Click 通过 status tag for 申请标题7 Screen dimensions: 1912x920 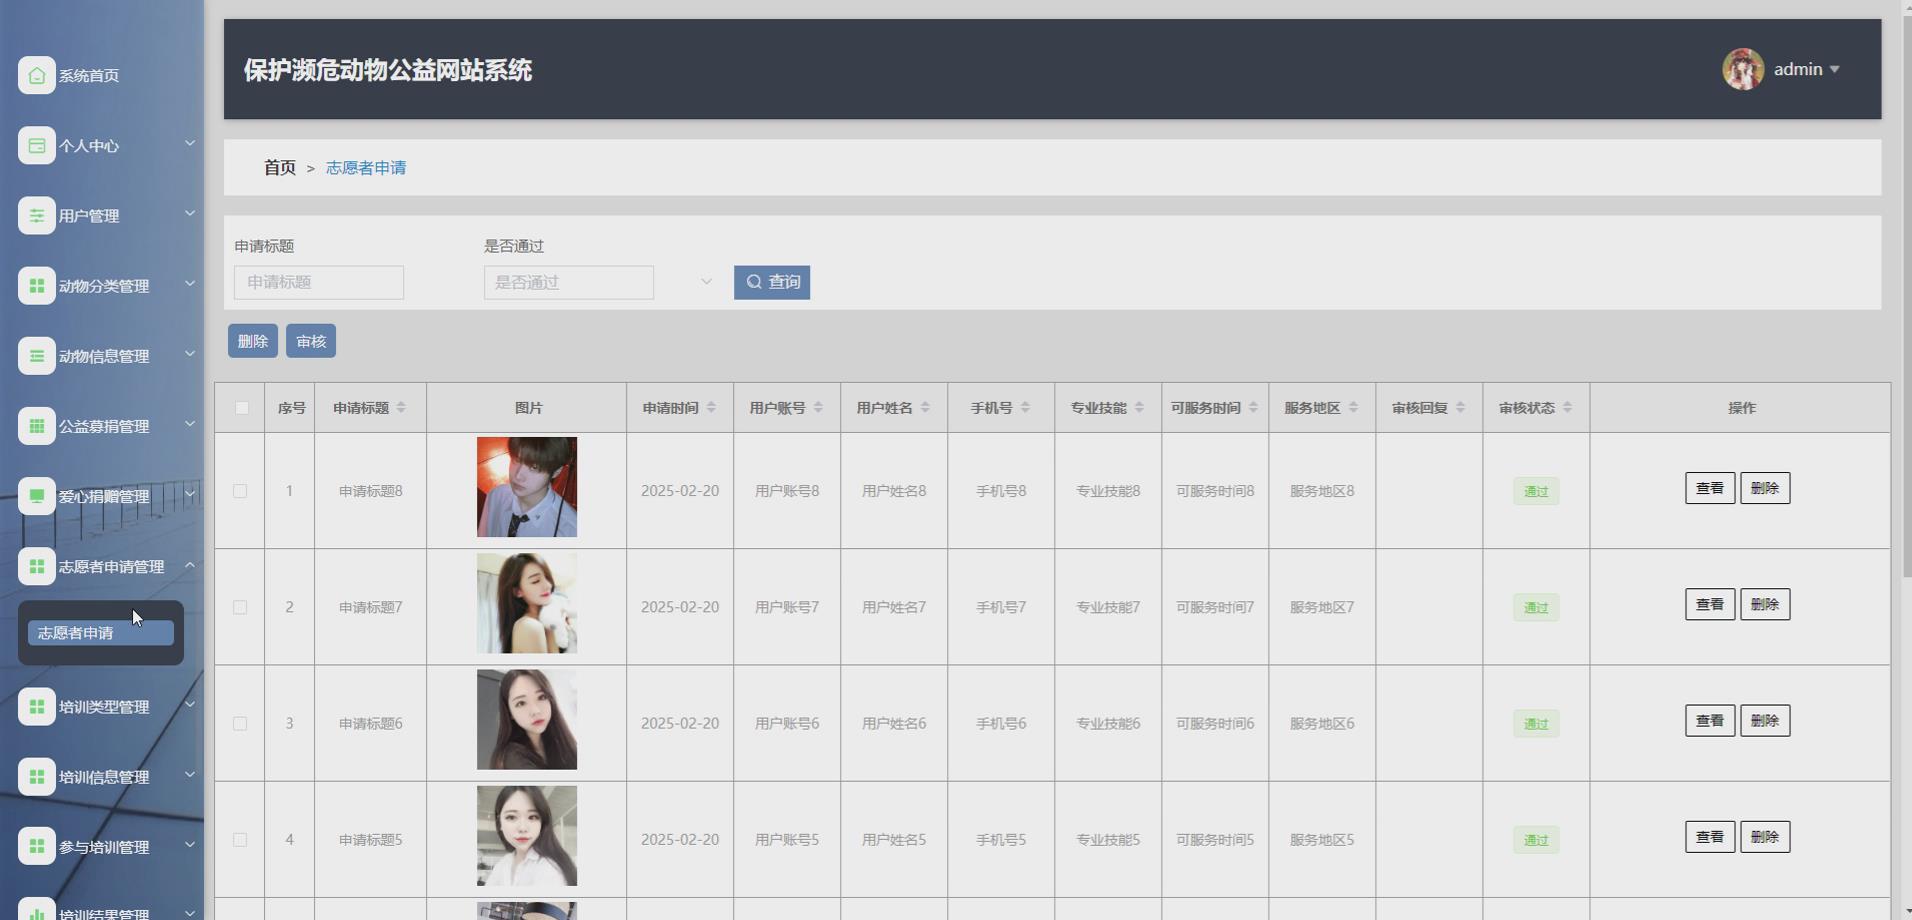1536,607
